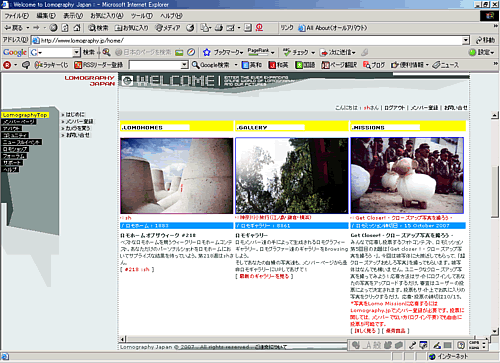Click the highlighter icon on Google toolbar
The image size is (500, 363).
tap(364, 52)
